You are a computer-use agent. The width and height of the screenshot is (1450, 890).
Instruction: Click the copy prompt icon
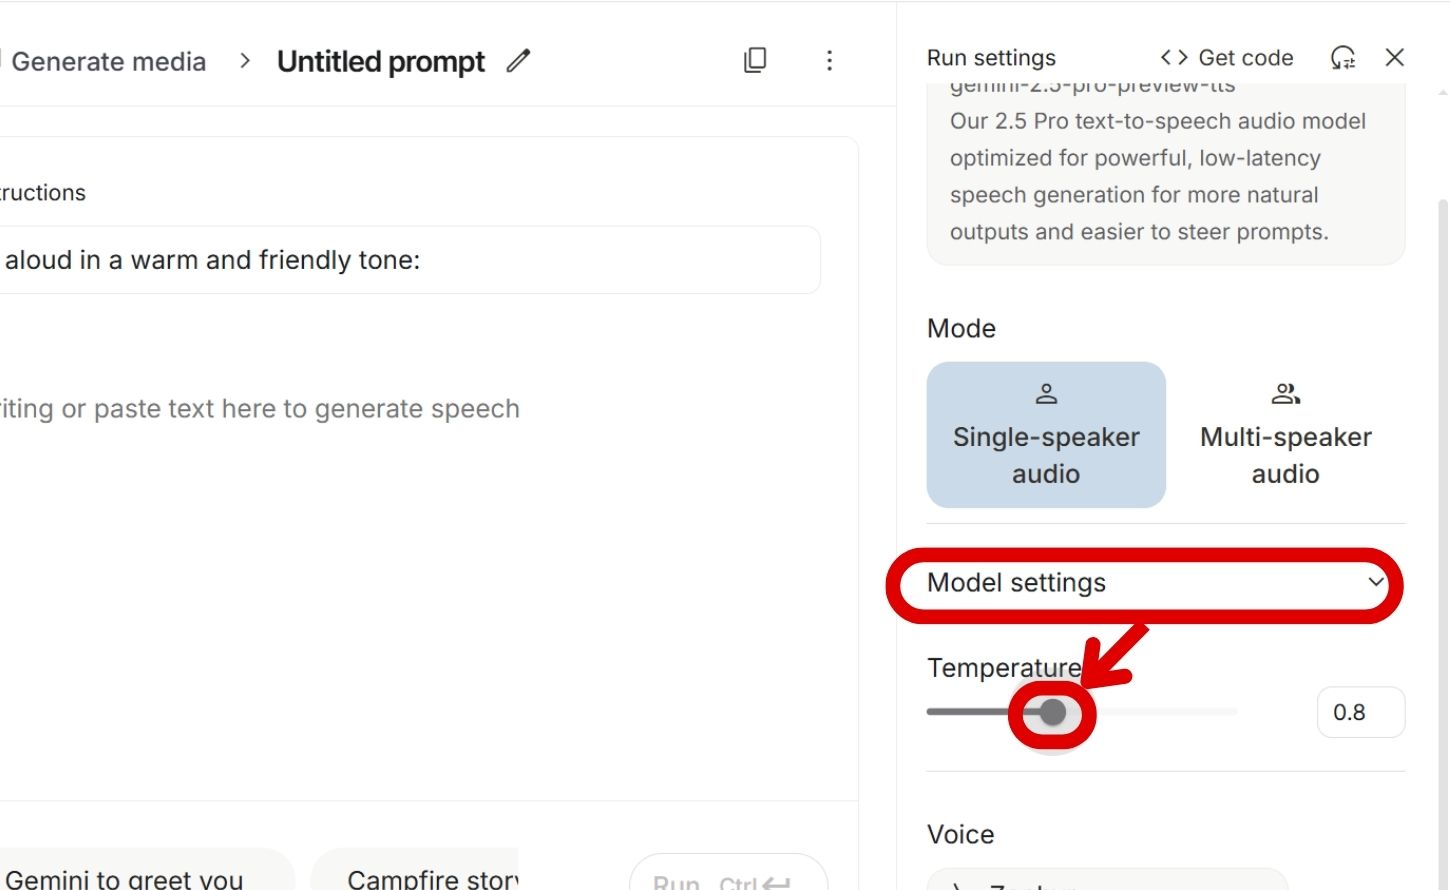[x=755, y=60]
